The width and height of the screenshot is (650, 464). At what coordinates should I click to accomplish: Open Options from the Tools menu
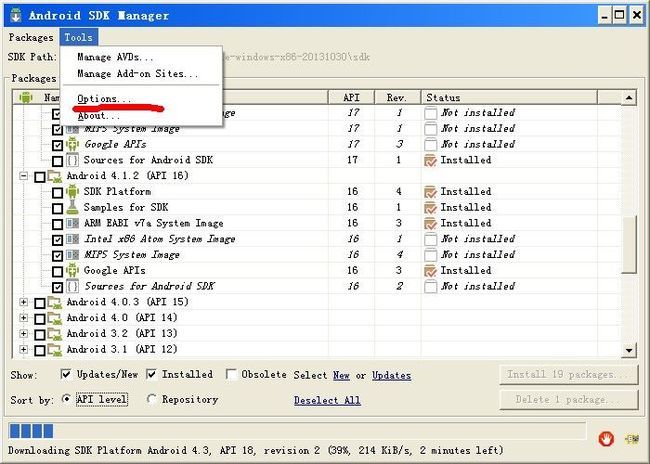pyautogui.click(x=104, y=99)
